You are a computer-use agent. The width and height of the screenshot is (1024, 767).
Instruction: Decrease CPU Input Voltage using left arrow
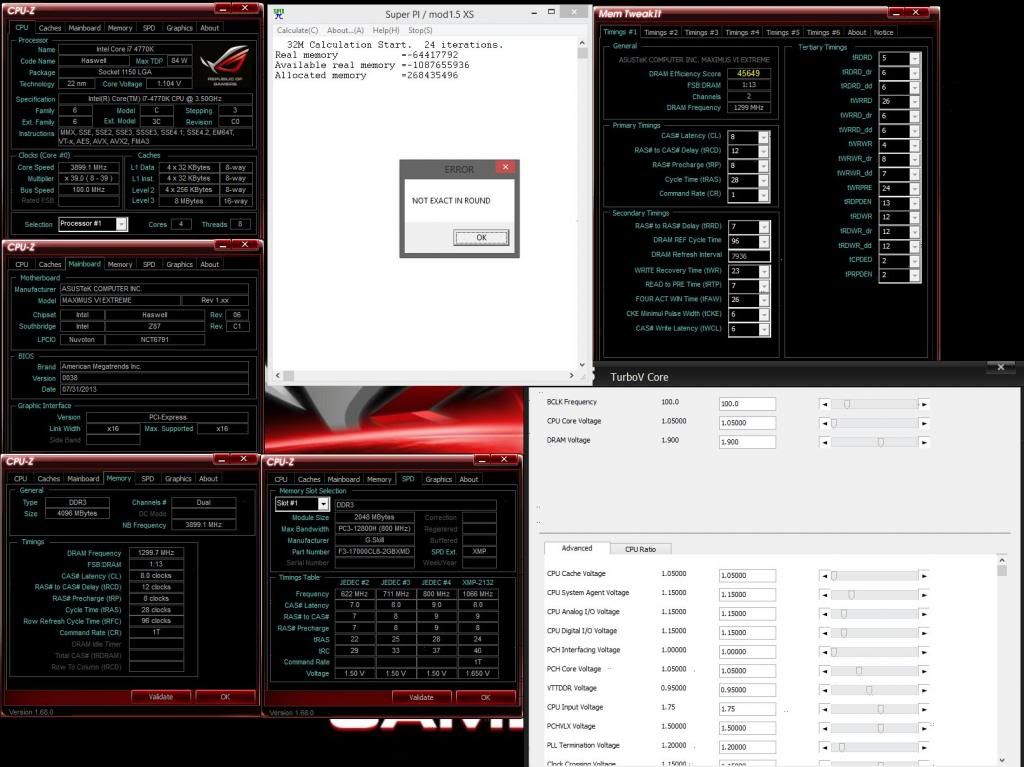pos(824,708)
